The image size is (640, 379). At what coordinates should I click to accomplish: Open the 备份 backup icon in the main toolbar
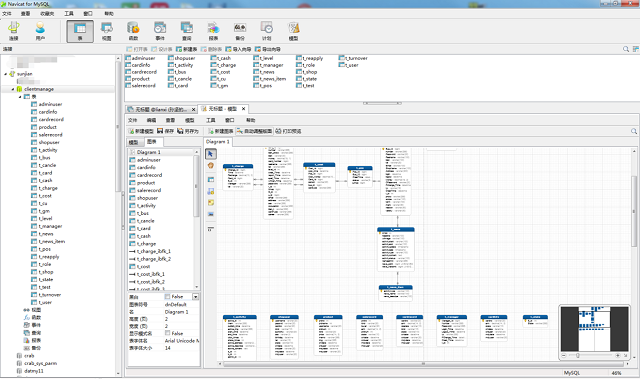(240, 31)
